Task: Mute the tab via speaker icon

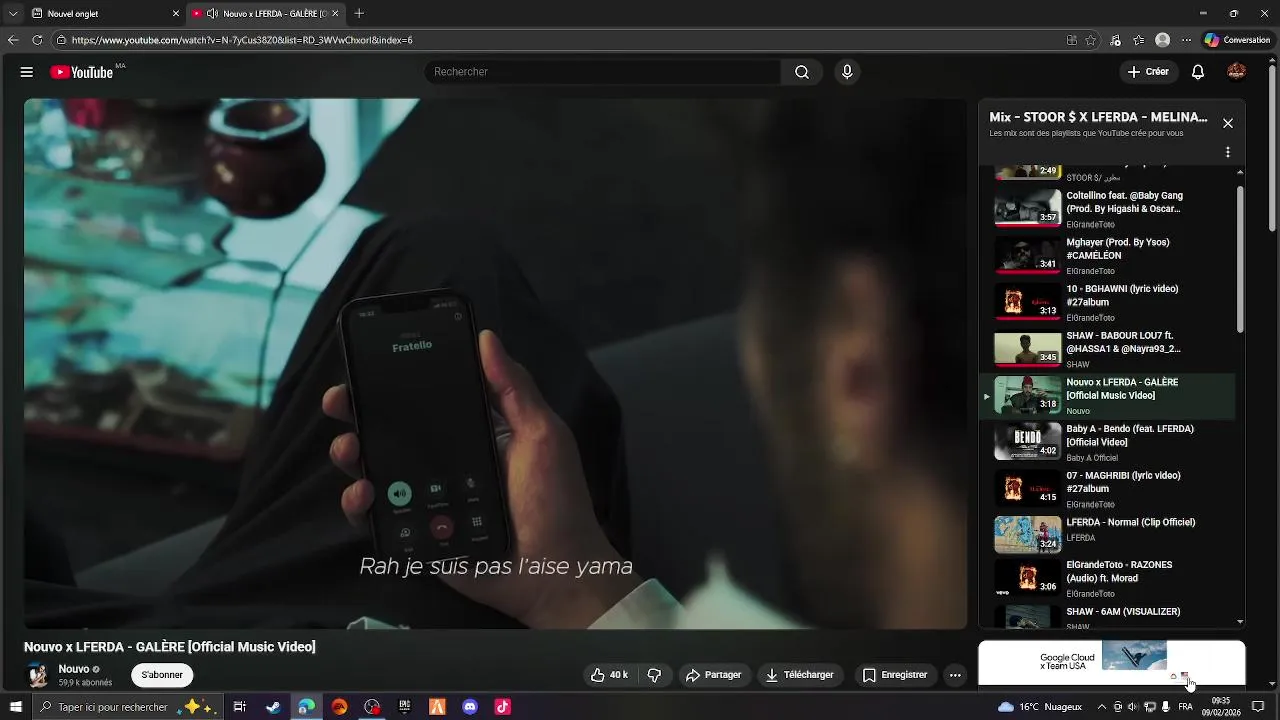Action: [212, 14]
